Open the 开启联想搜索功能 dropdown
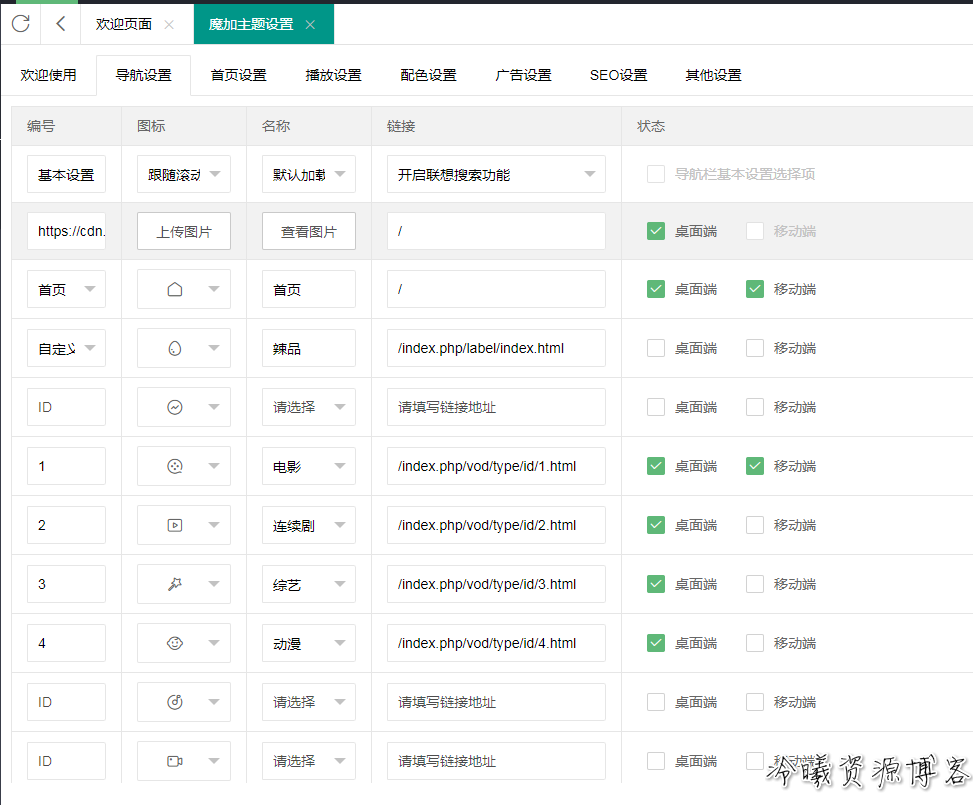The height and width of the screenshot is (805, 973). 496,174
